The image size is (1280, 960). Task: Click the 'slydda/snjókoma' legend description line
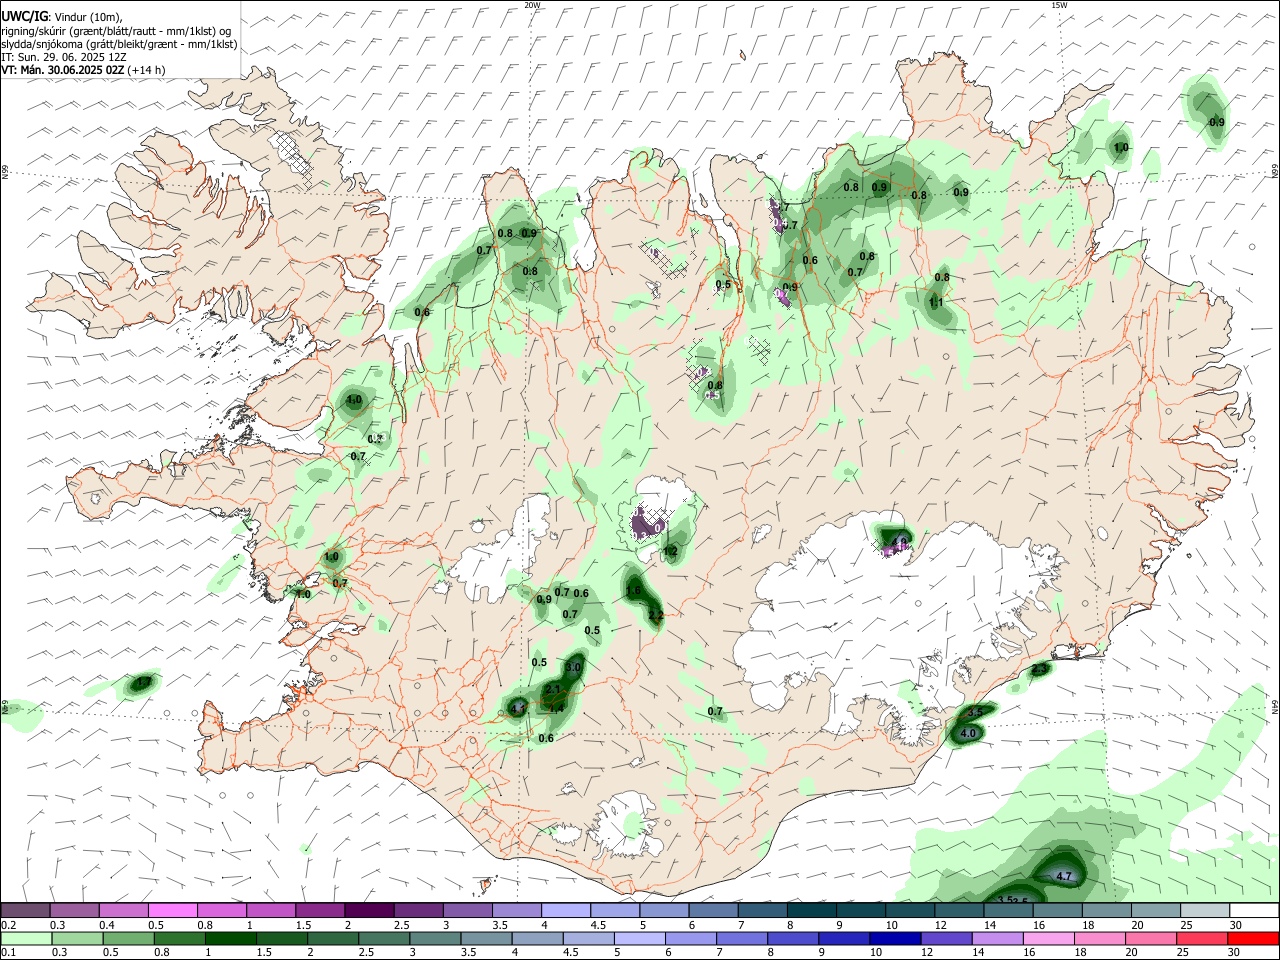[119, 44]
